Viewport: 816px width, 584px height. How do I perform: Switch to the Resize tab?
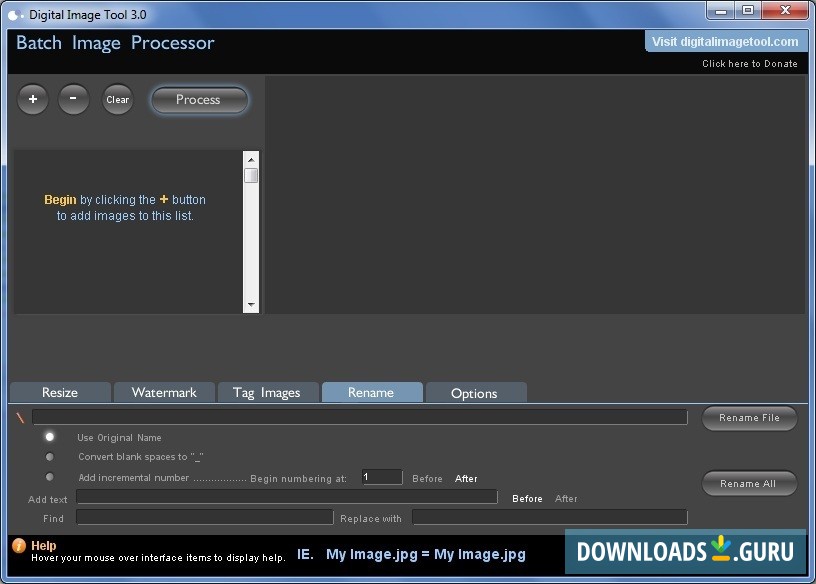59,392
